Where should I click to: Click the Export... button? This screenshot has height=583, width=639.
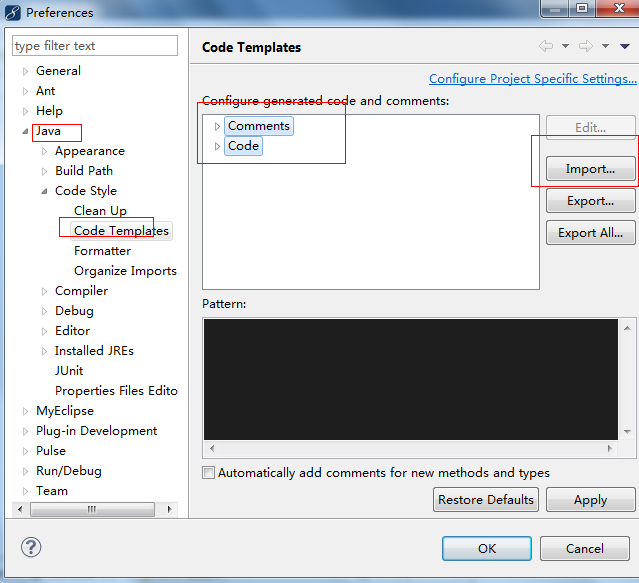(591, 201)
